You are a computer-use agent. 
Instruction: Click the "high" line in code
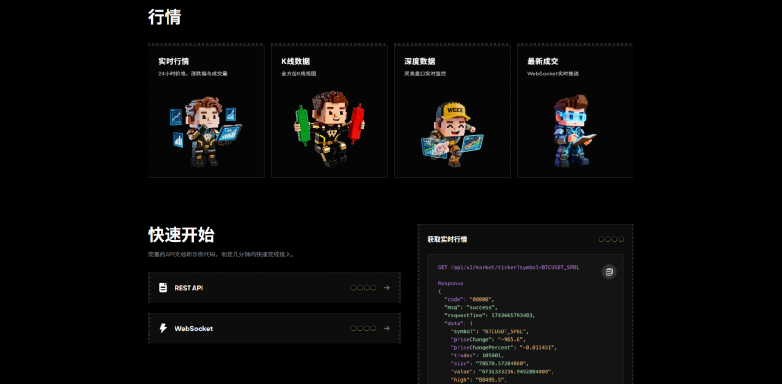pyautogui.click(x=478, y=380)
